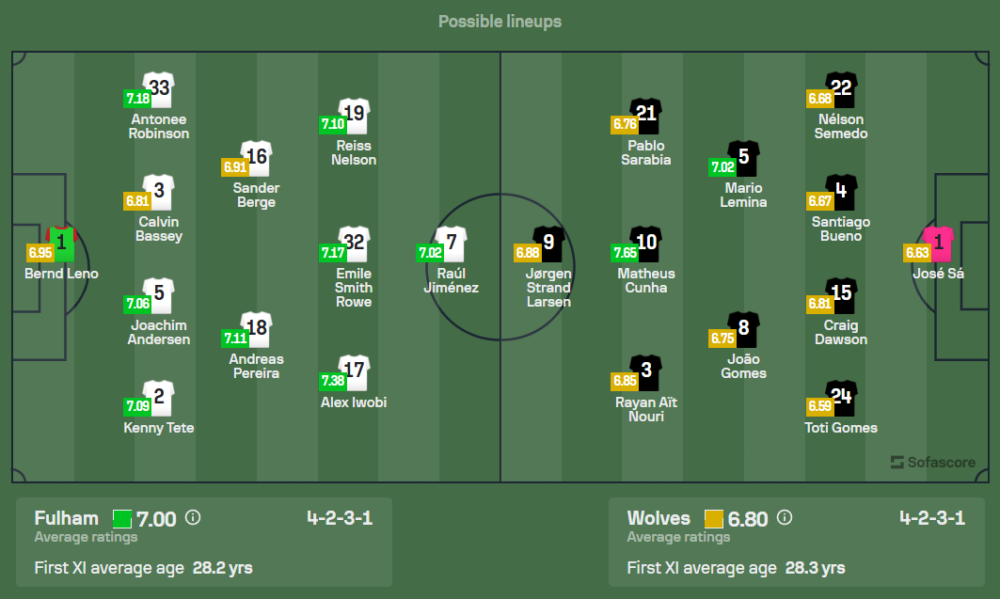Select Jørgen Strand Larsen's number 9 shirt
The image size is (1000, 599).
(549, 243)
